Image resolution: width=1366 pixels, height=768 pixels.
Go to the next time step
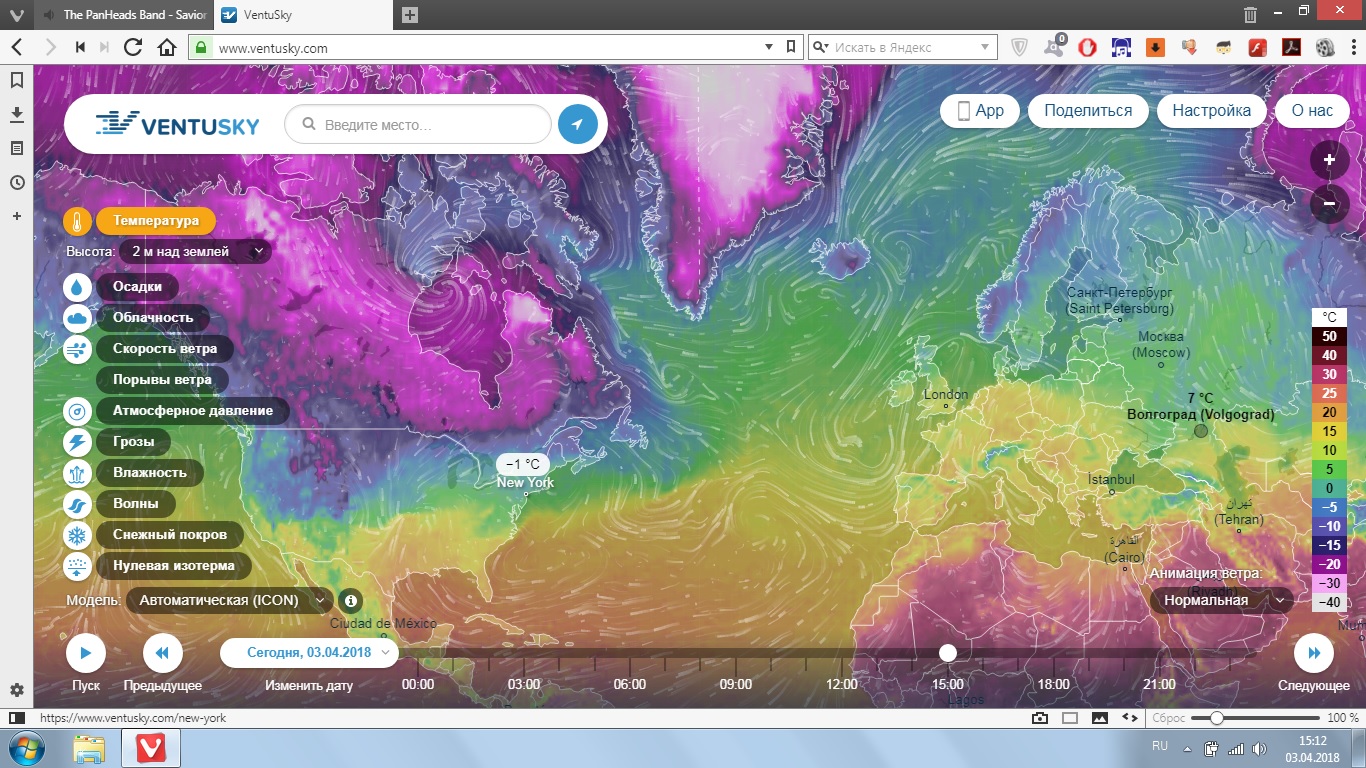pos(1313,654)
